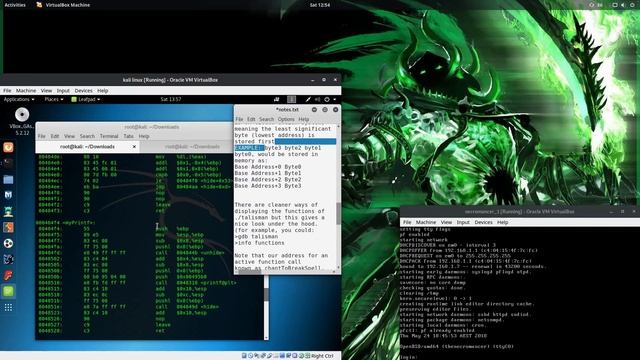The height and width of the screenshot is (360, 640).
Task: Switch to the second root@kali terminal tab
Action: coord(192,147)
